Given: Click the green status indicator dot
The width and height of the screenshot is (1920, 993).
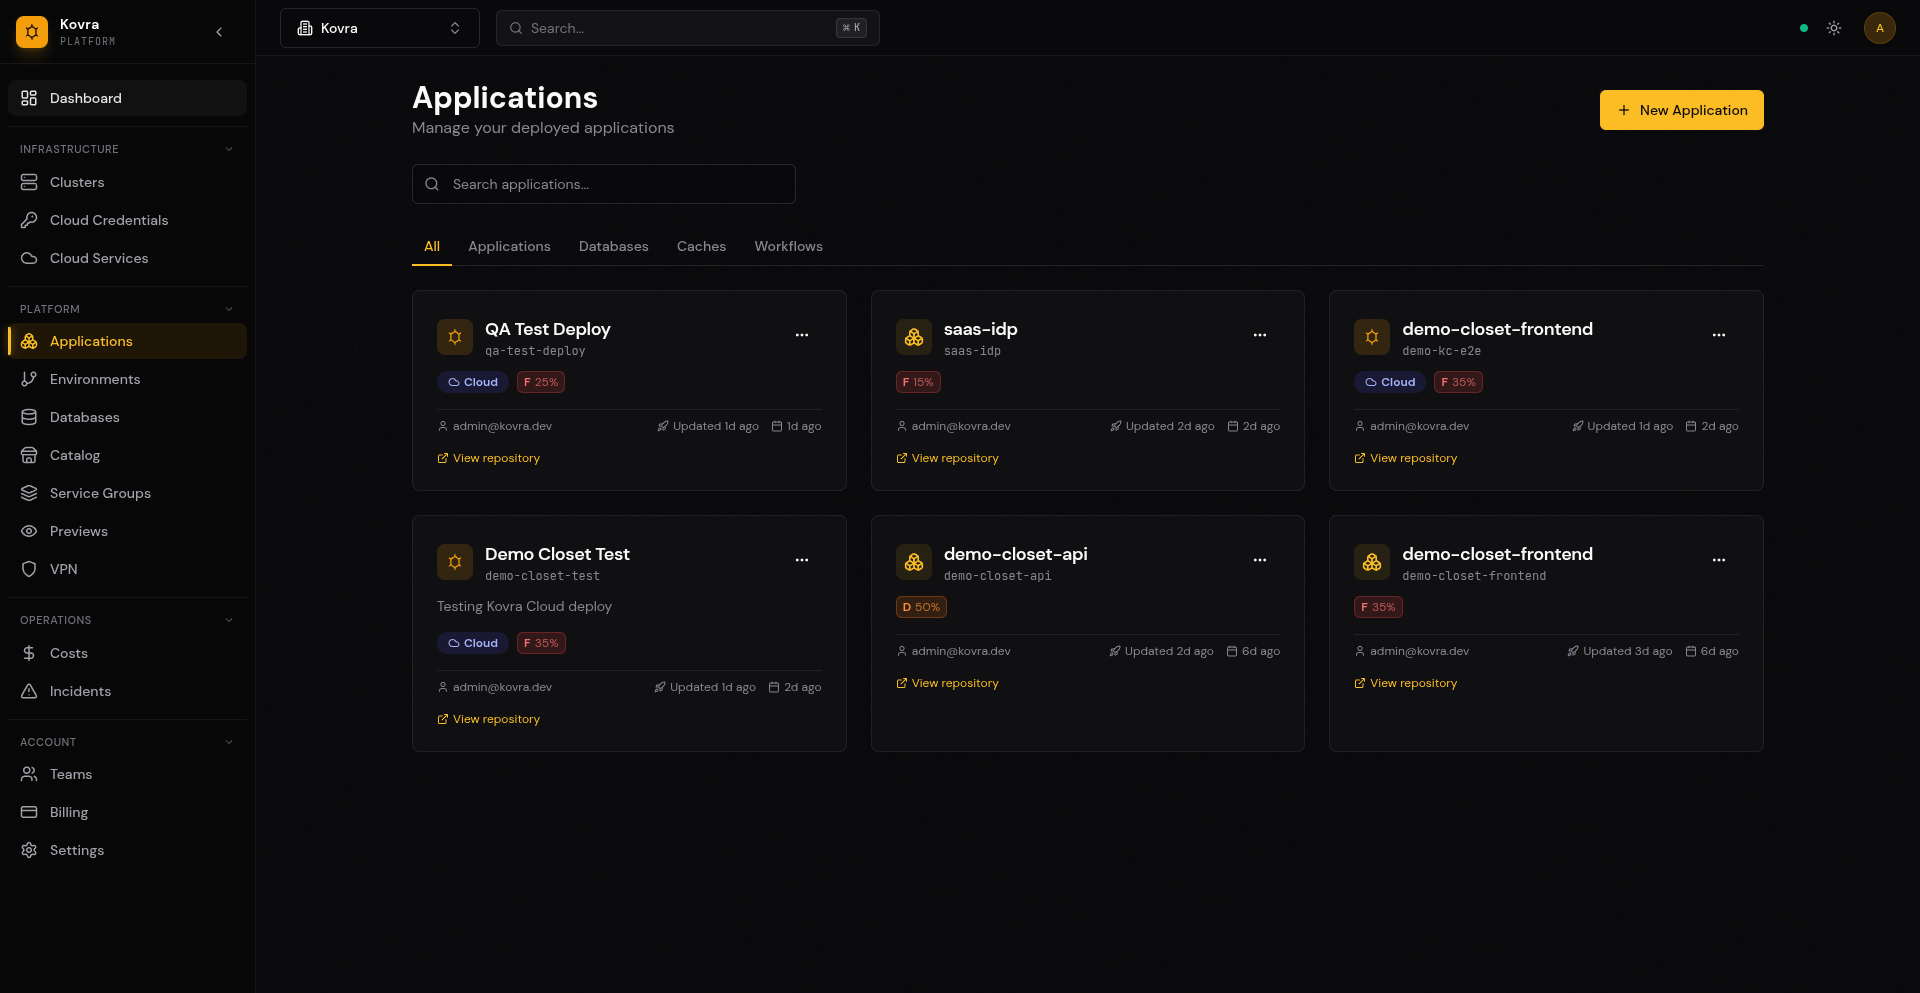Looking at the screenshot, I should [x=1804, y=28].
